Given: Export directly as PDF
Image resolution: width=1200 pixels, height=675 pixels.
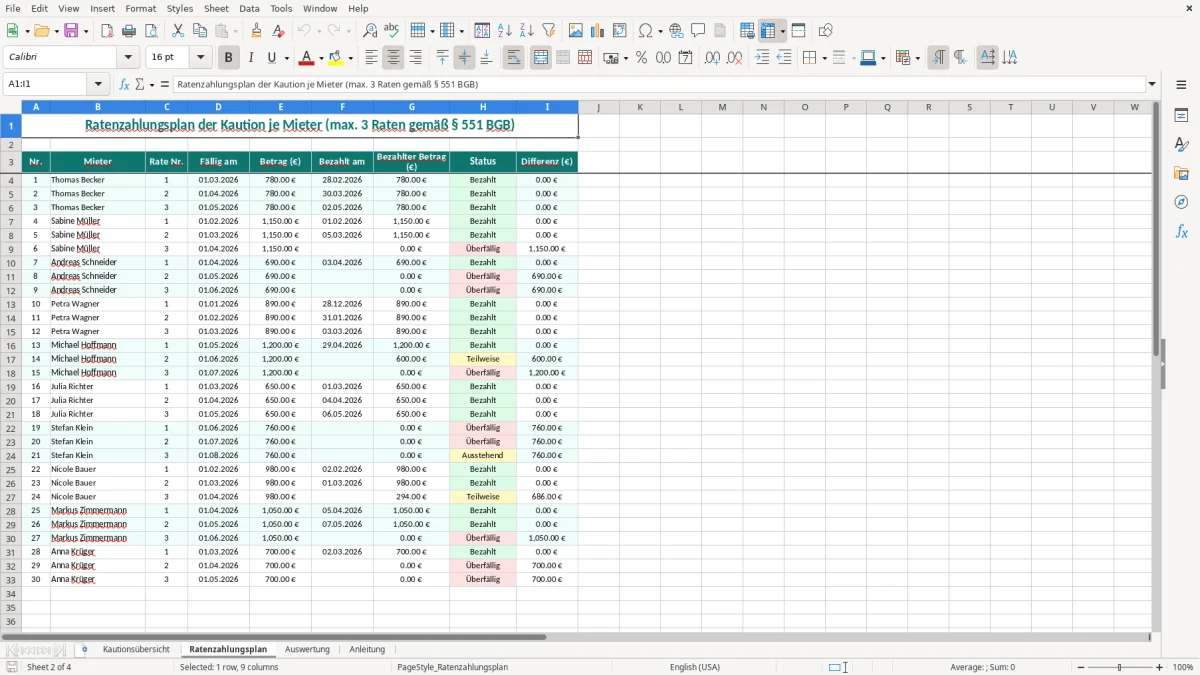Looking at the screenshot, I should point(107,31).
